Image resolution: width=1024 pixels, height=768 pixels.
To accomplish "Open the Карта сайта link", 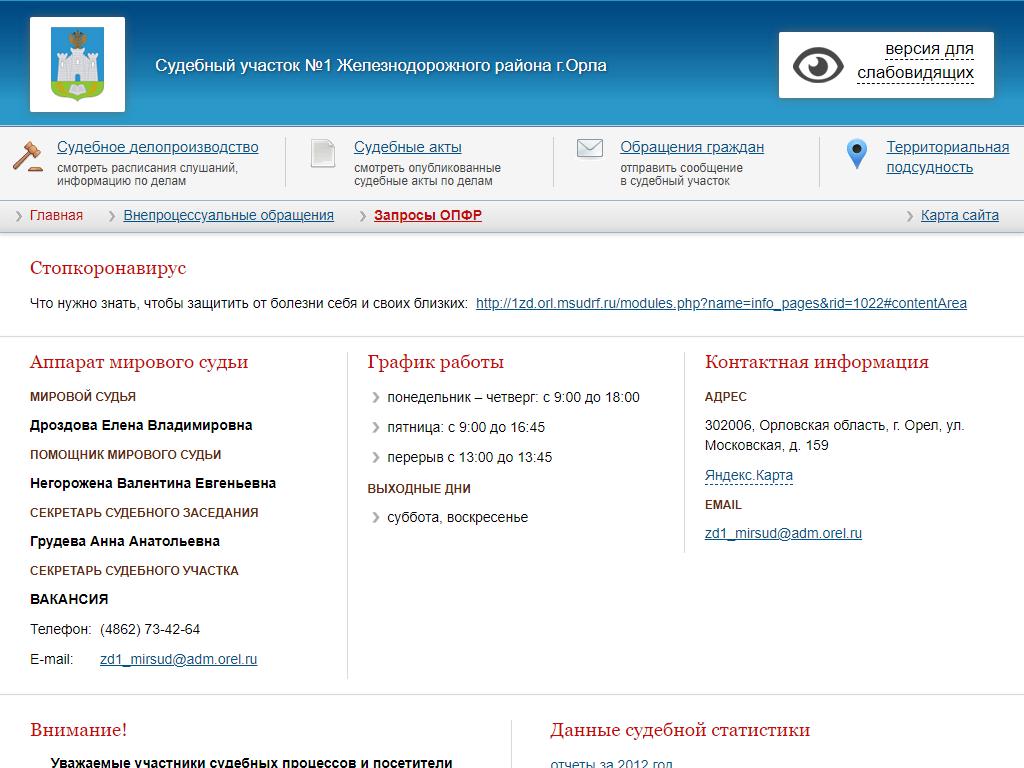I will [x=959, y=216].
